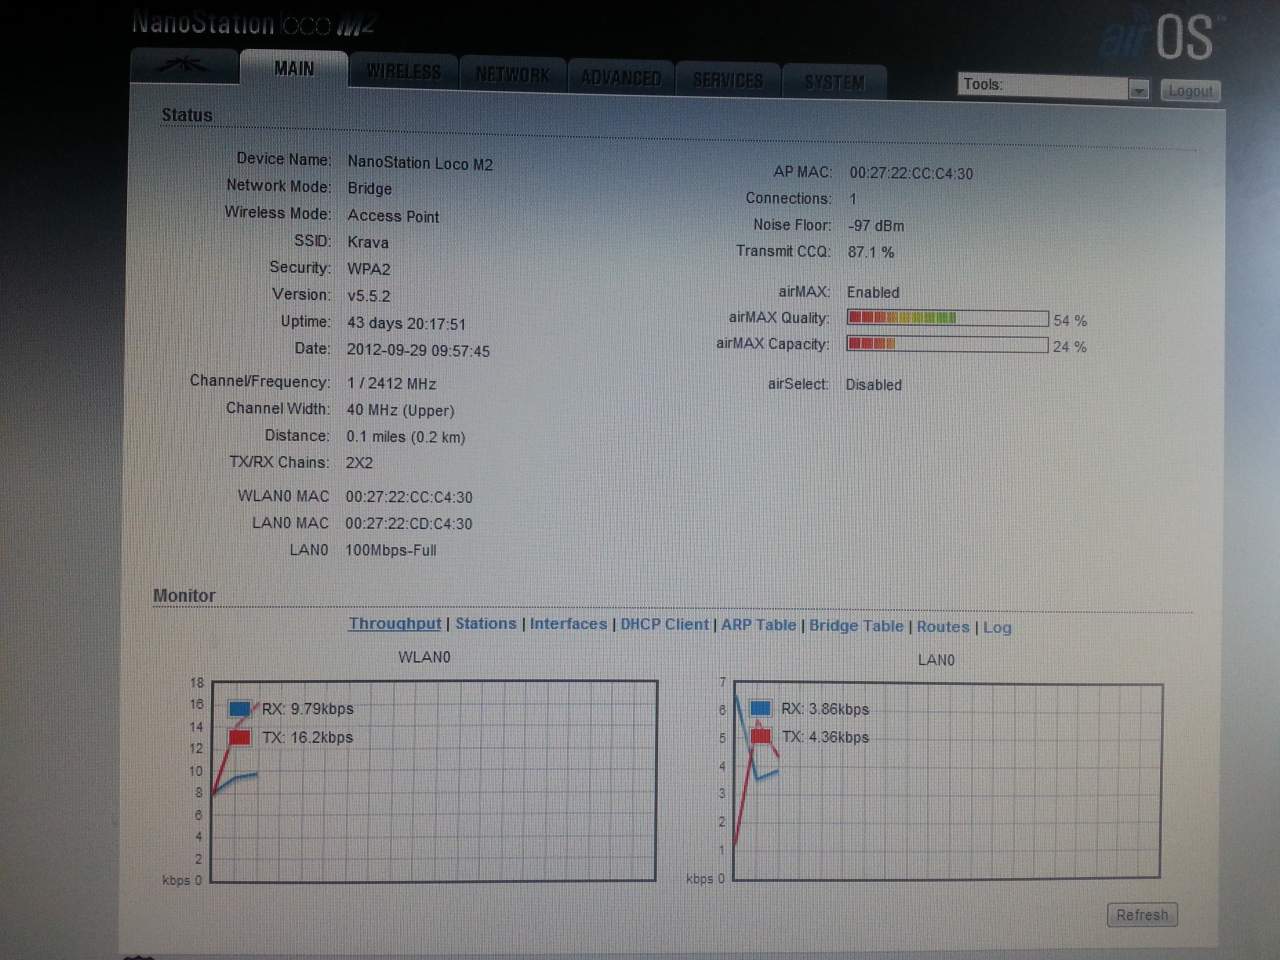Switch to the MAIN tab
Image resolution: width=1280 pixels, height=960 pixels.
coord(294,68)
